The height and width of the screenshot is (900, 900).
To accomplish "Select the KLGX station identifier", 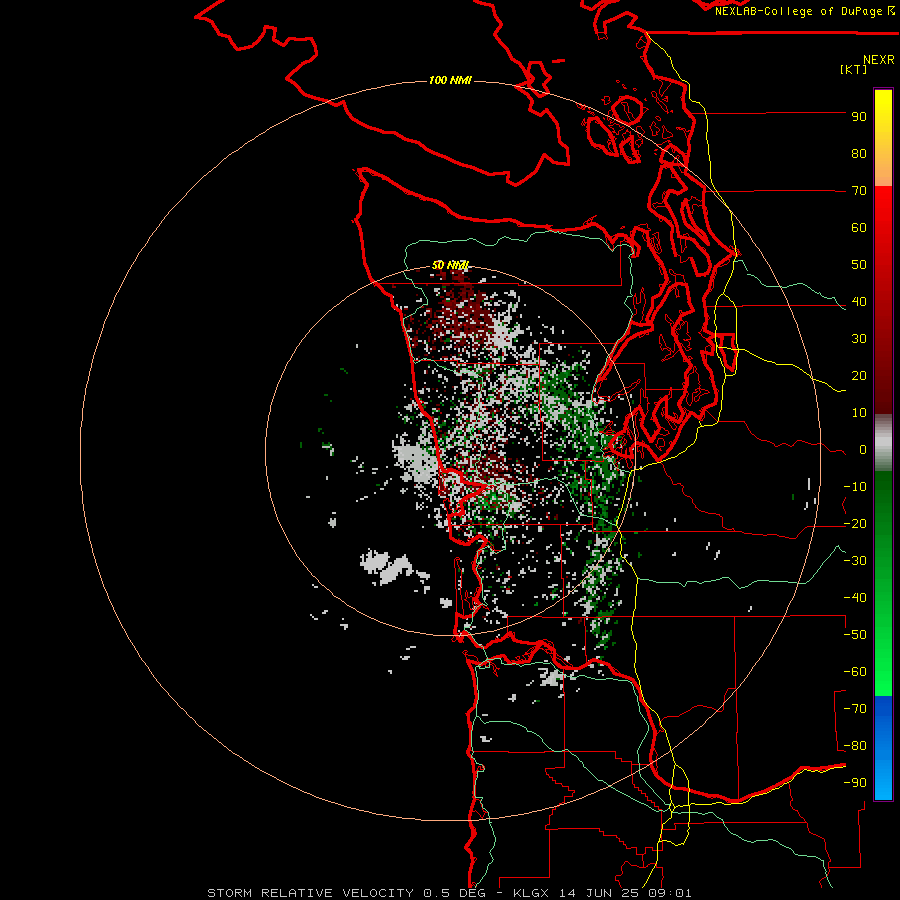I will 533,893.
